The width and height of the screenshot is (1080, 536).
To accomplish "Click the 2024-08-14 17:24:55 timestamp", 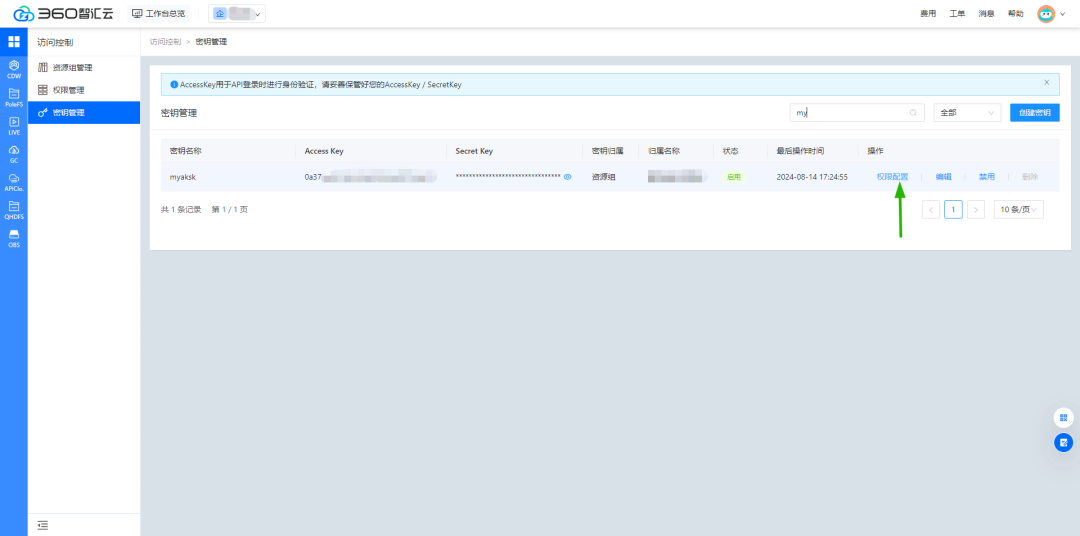I will (811, 177).
